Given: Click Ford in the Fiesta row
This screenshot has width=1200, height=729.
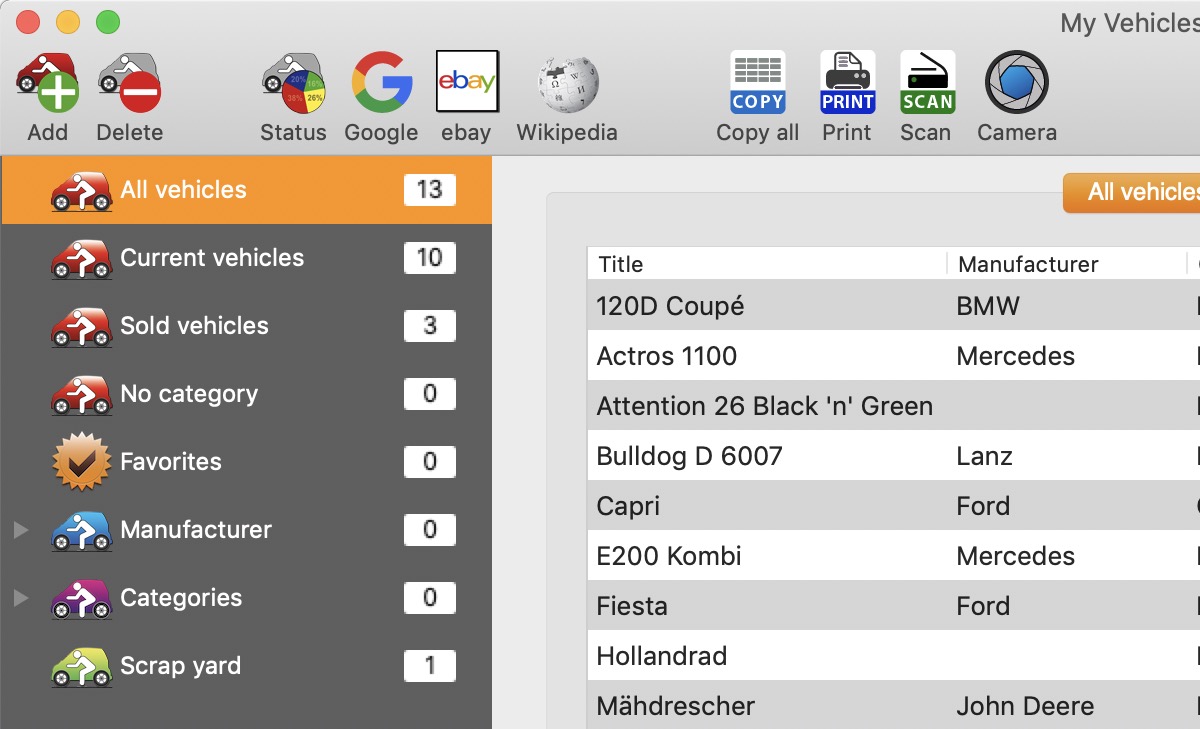Looking at the screenshot, I should tap(983, 606).
